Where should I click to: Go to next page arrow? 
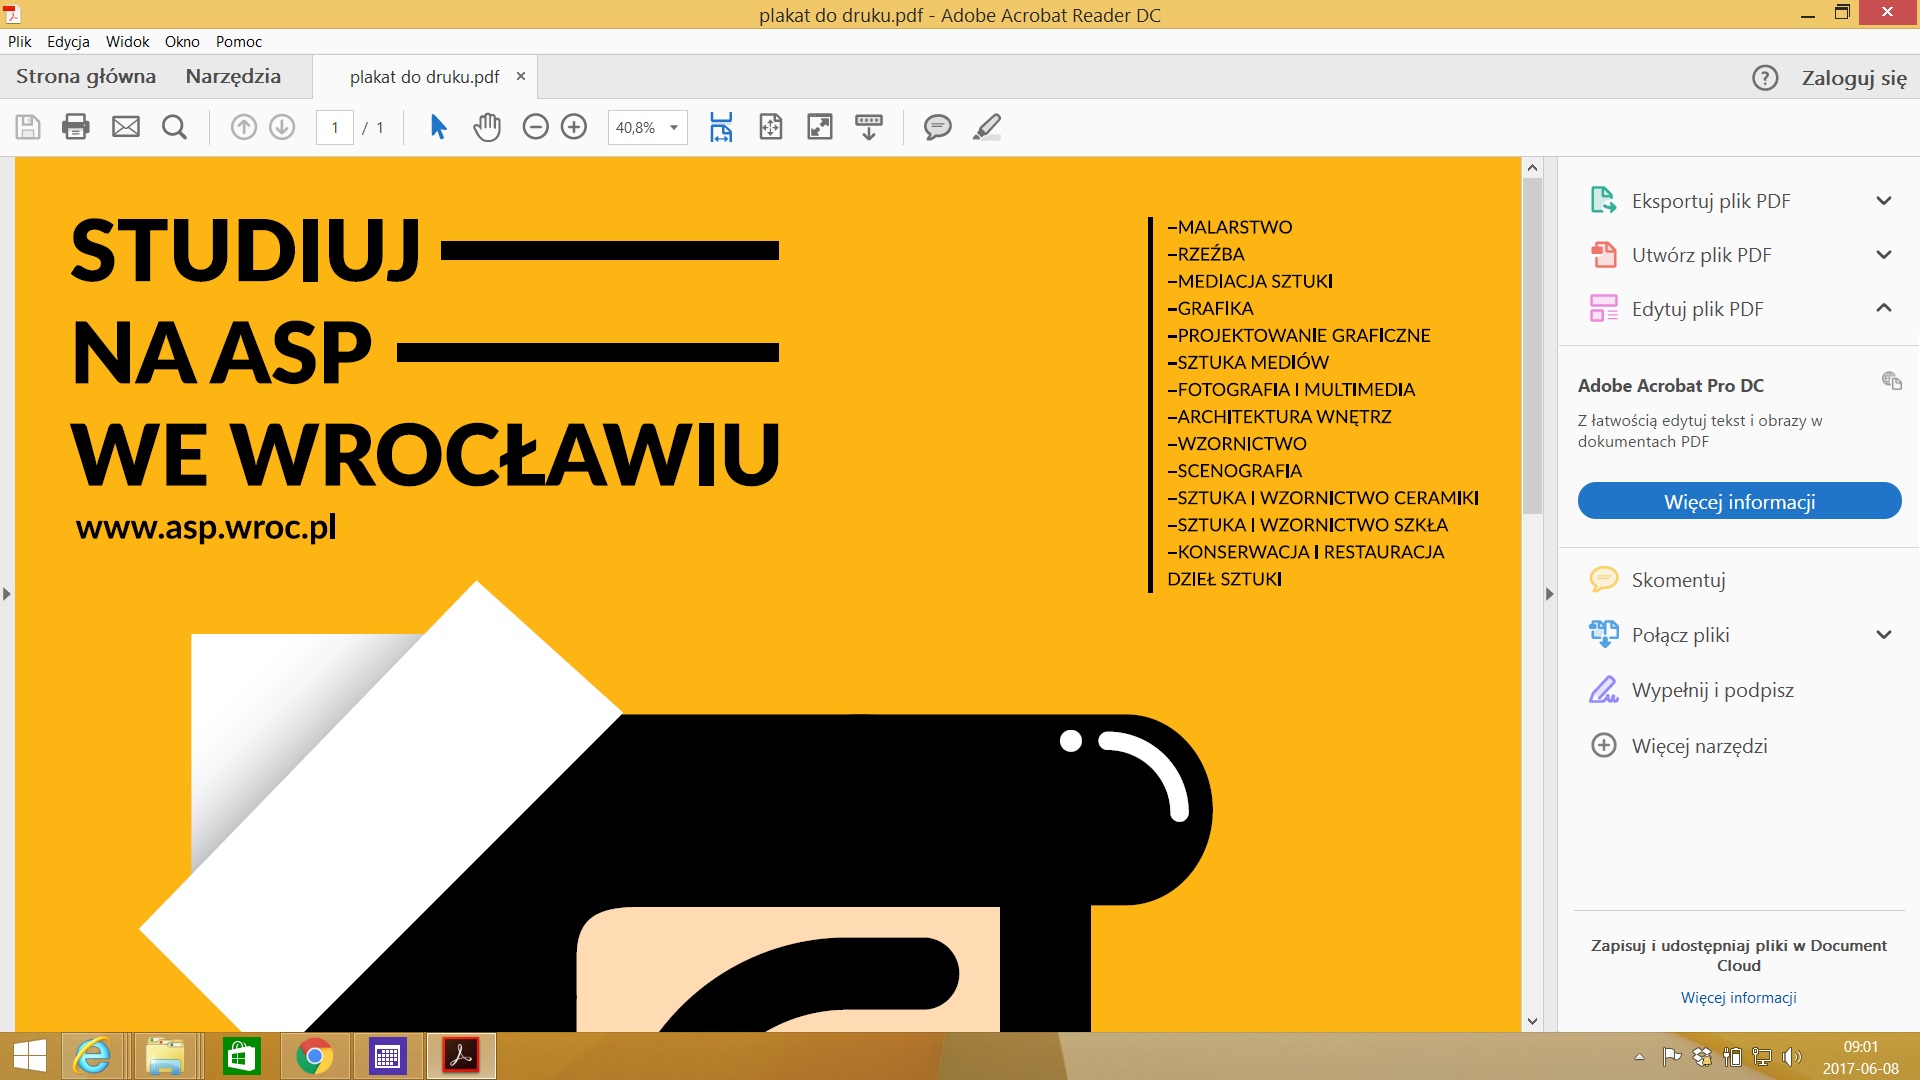pos(282,127)
